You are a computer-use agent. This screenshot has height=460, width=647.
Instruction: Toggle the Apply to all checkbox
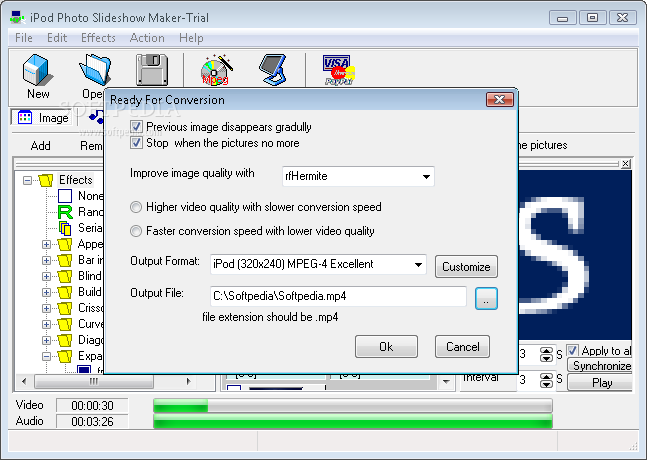(x=572, y=351)
